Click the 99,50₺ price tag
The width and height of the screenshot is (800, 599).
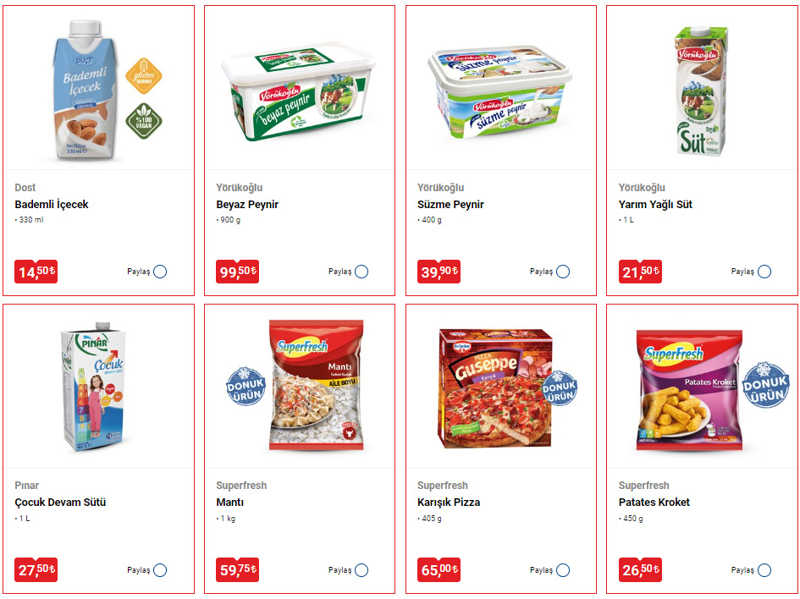(x=237, y=271)
